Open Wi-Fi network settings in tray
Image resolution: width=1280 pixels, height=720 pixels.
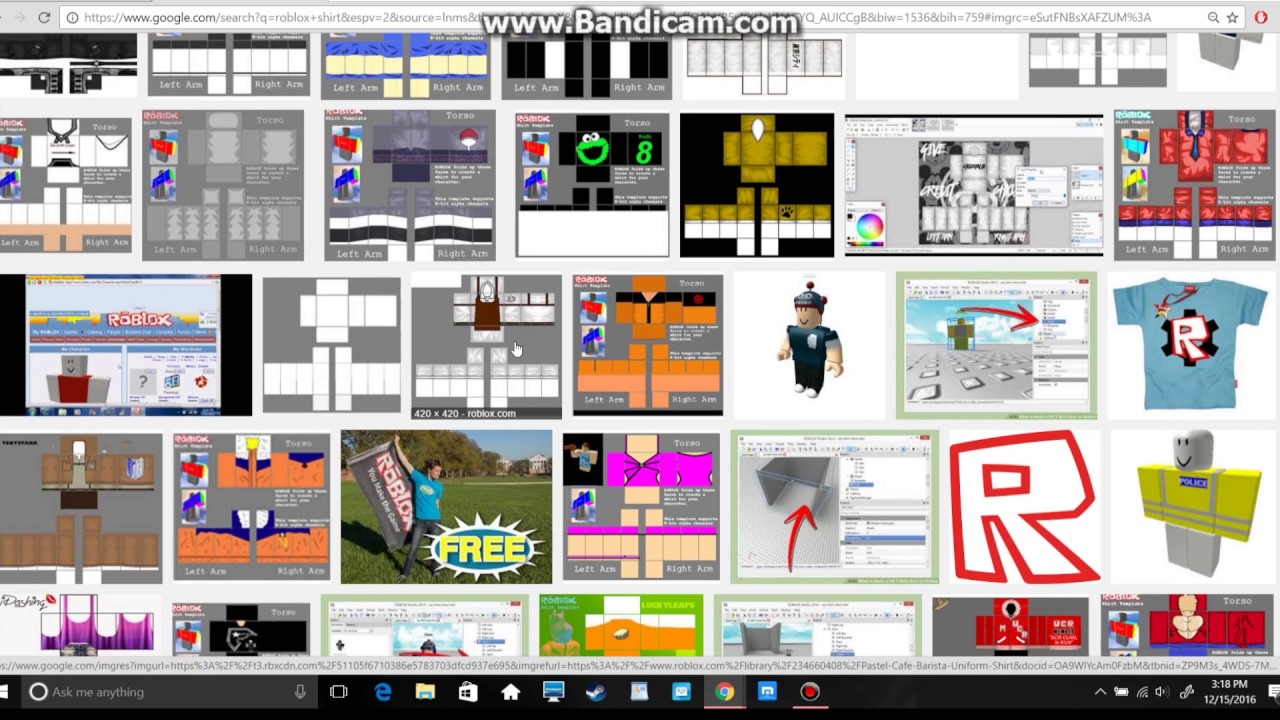1141,692
